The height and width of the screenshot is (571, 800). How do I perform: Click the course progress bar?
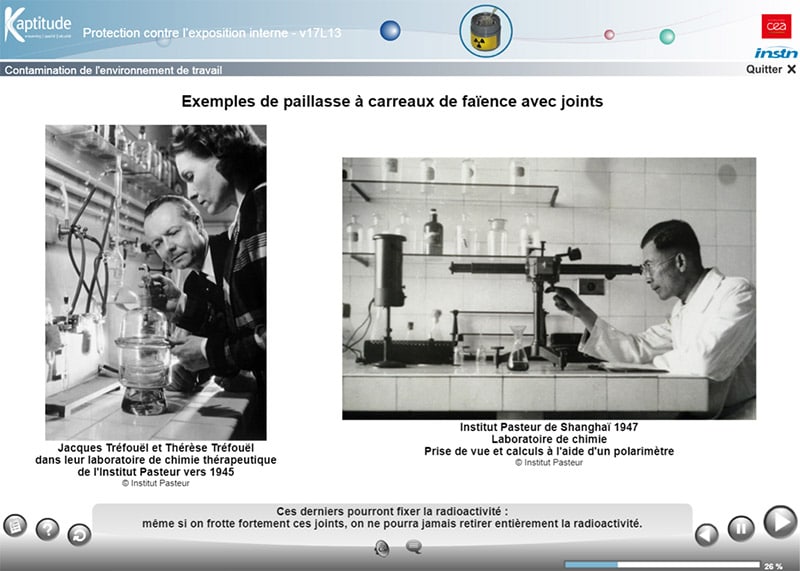660,565
